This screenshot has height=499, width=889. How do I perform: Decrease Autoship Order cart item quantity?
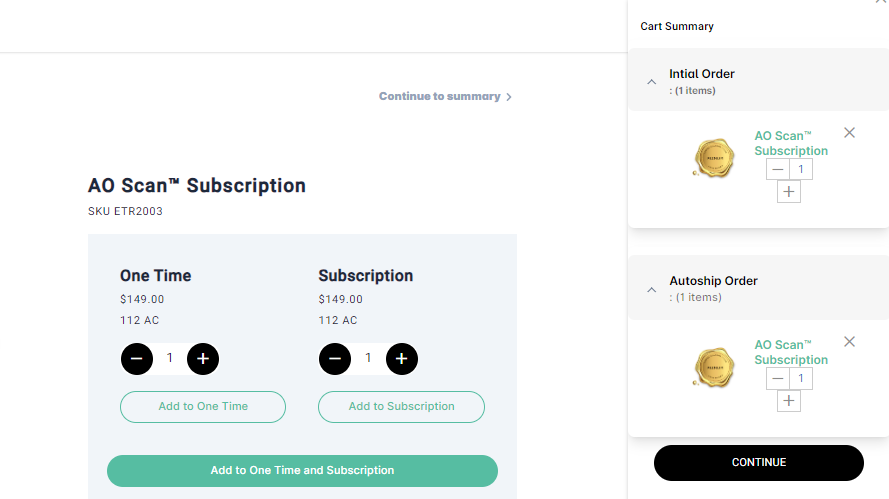[x=778, y=379]
